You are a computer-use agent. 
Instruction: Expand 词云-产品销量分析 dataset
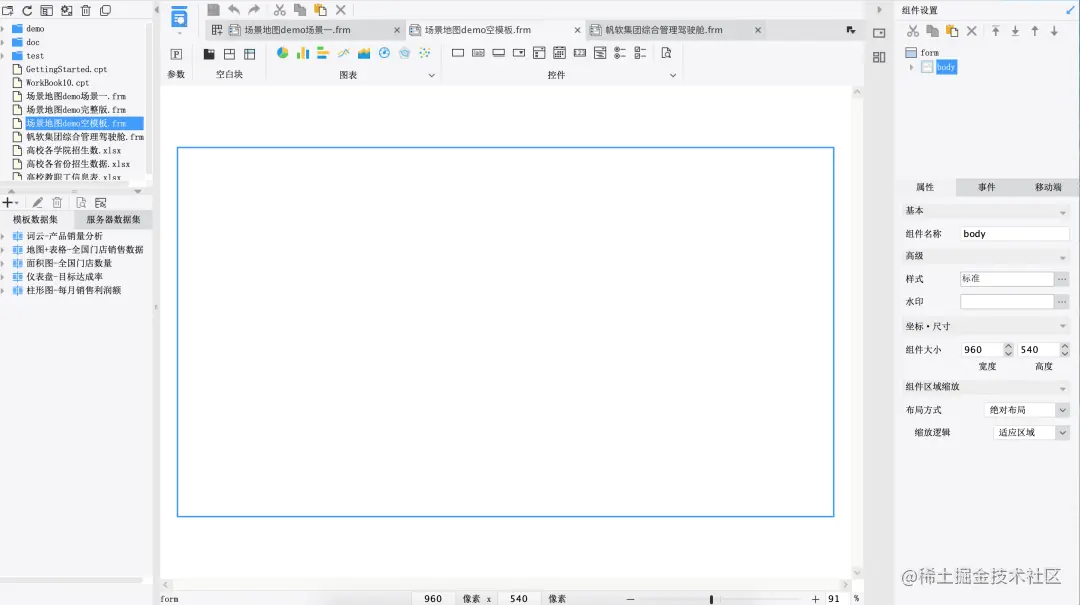tap(3, 236)
